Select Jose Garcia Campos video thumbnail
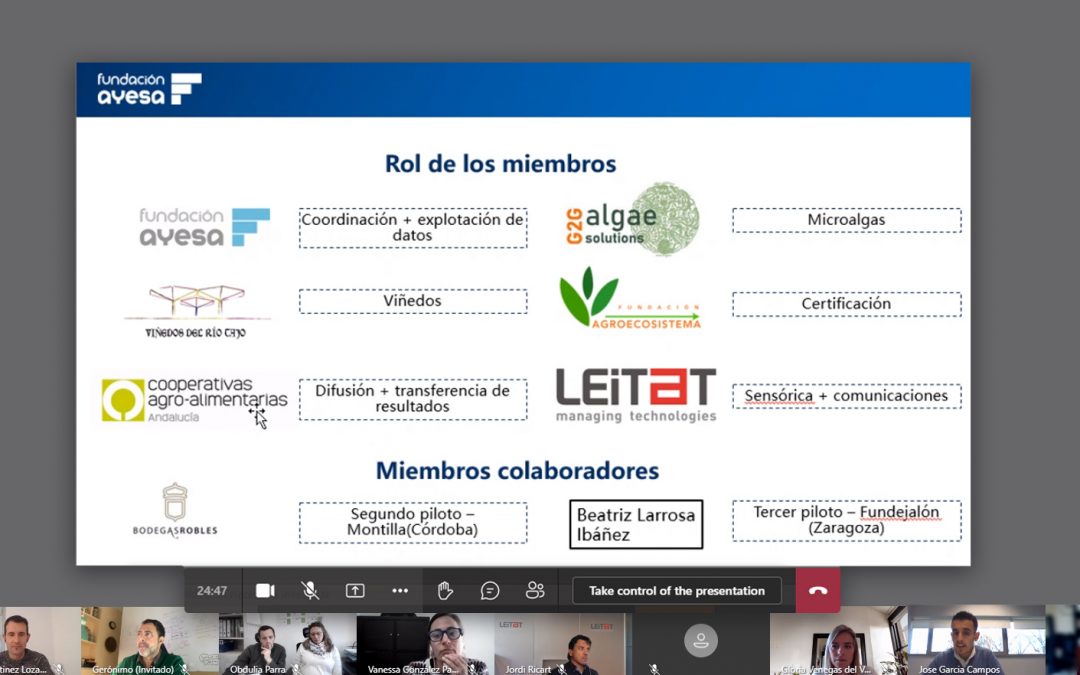The image size is (1080, 675). pos(976,641)
